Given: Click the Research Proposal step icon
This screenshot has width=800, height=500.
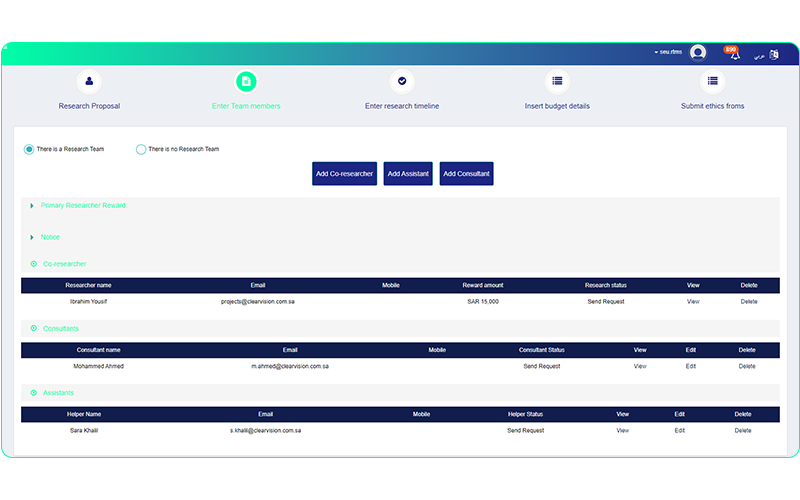Looking at the screenshot, I should (x=89, y=81).
